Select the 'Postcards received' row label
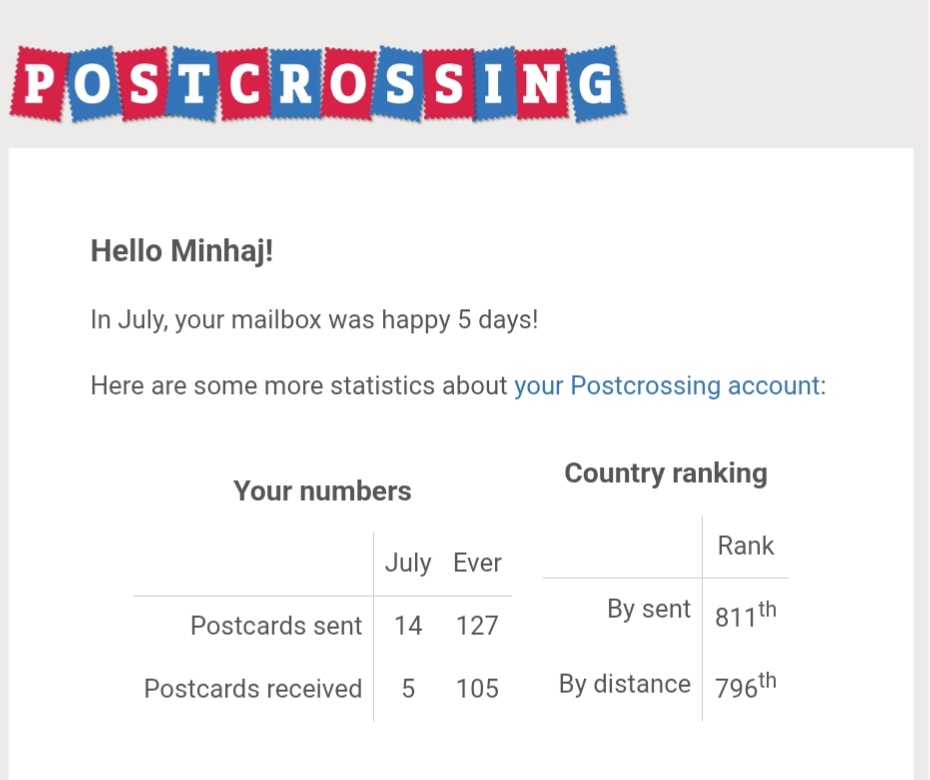 click(253, 689)
